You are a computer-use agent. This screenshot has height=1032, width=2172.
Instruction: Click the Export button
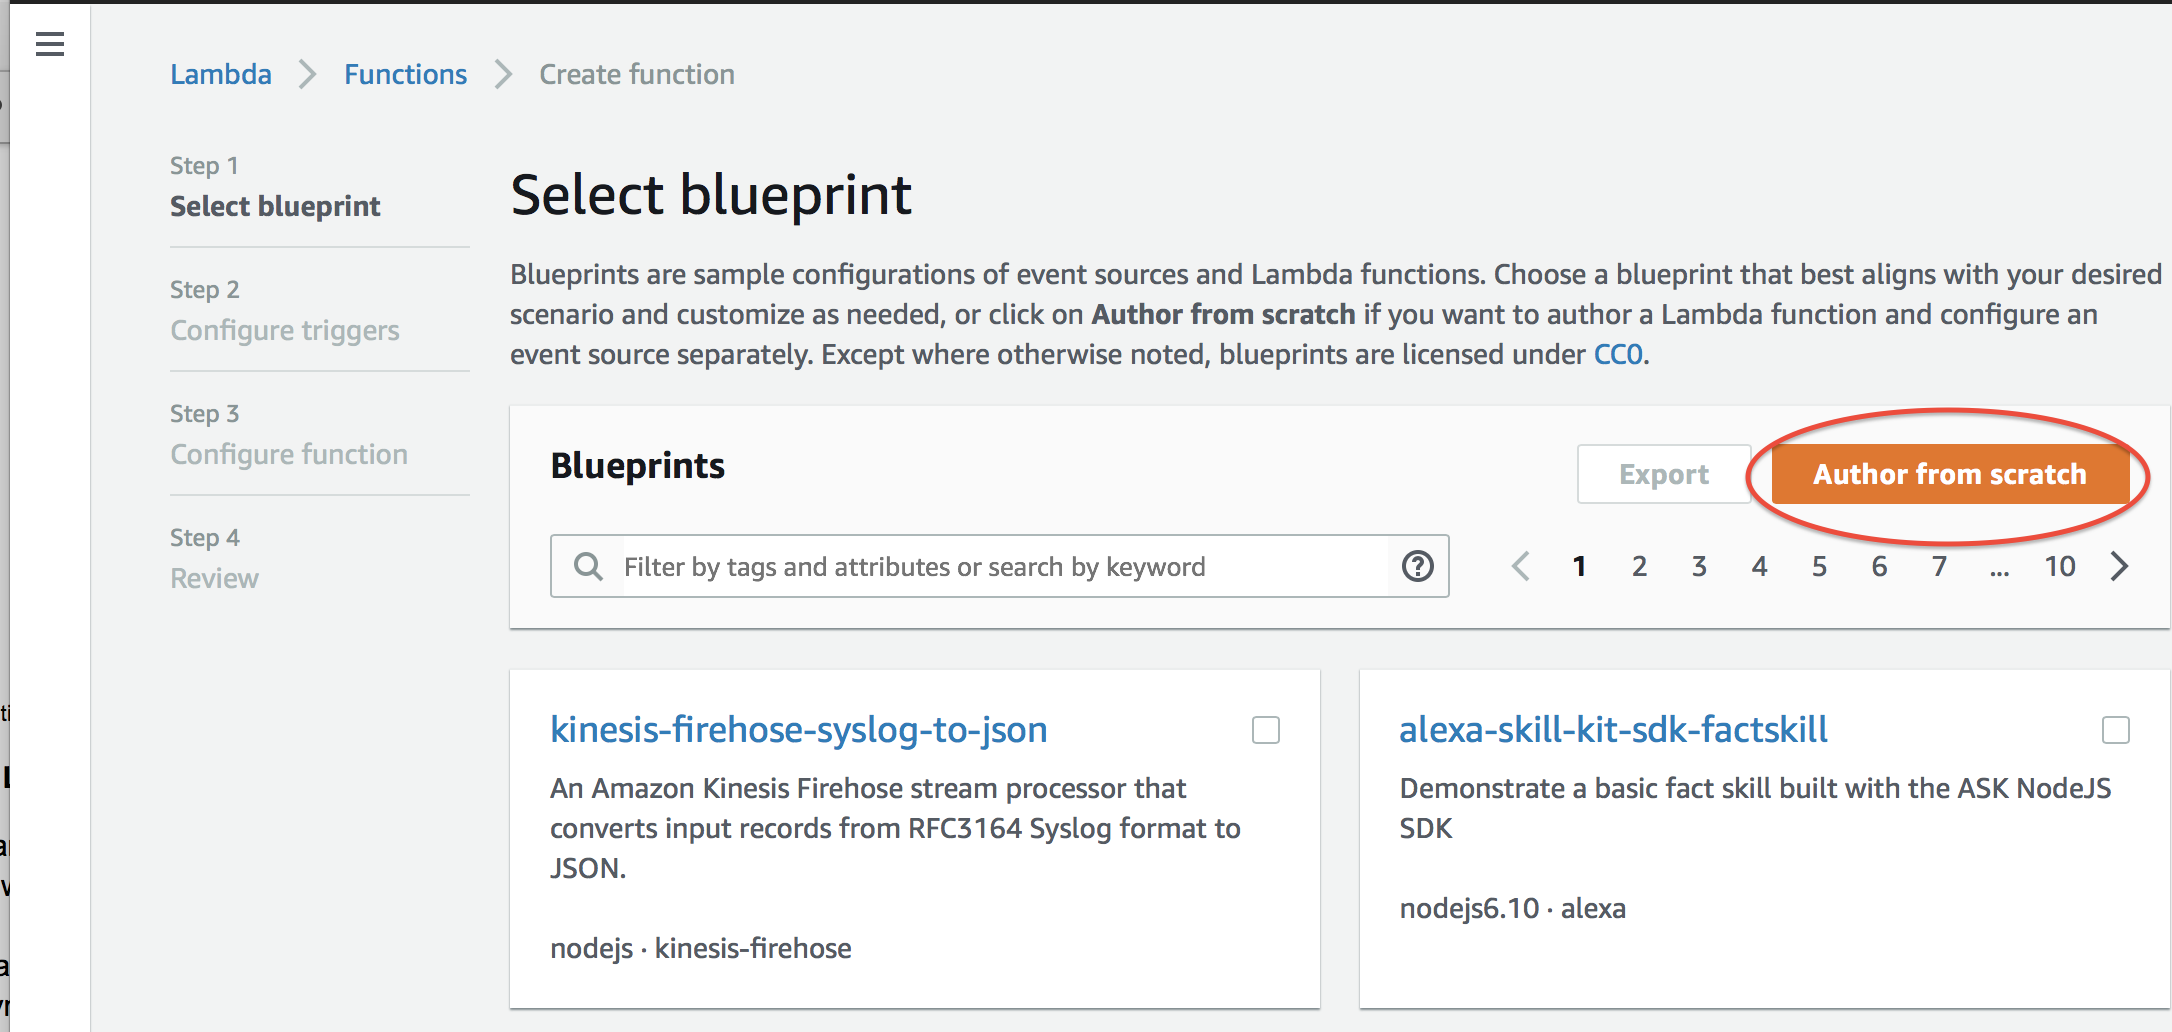click(x=1663, y=474)
